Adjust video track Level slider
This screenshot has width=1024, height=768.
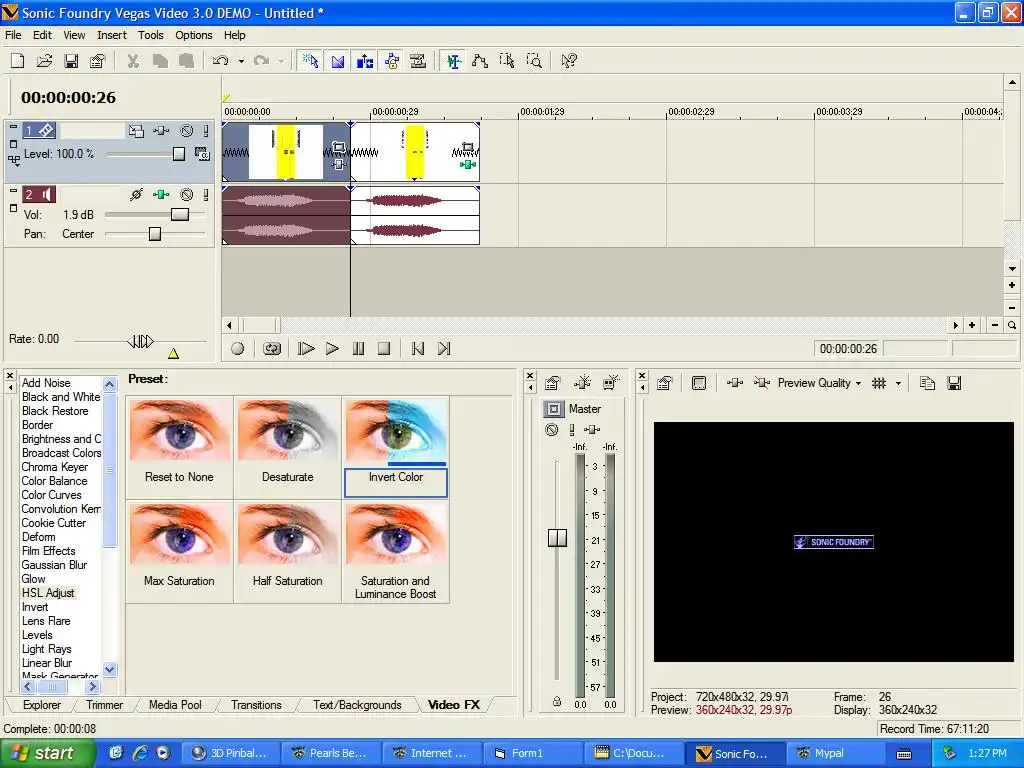coord(178,154)
